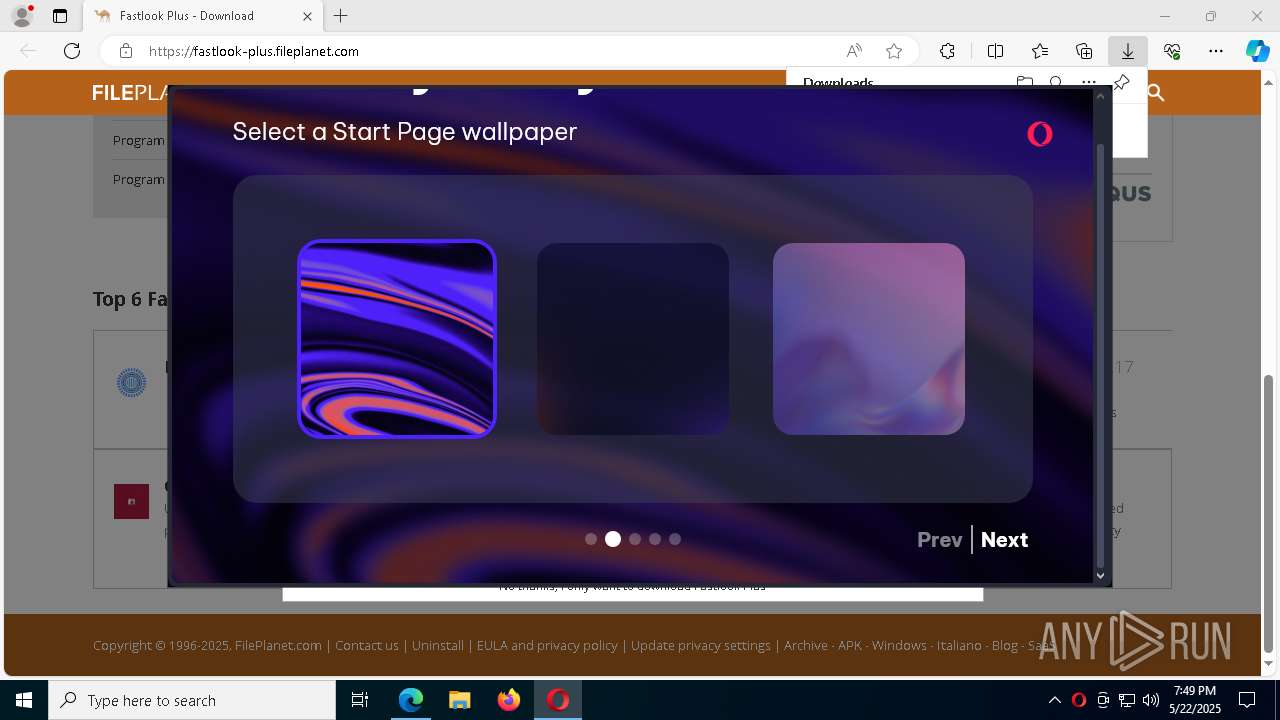Open Edge Settings and more menu

(x=1216, y=51)
